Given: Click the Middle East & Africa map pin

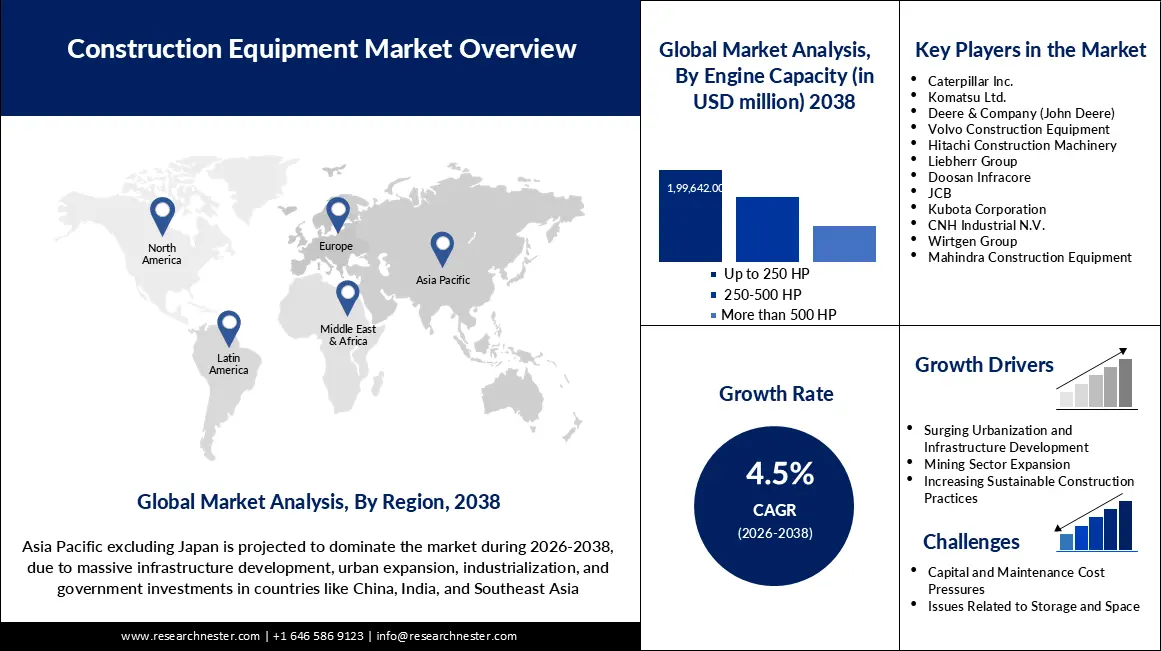Looking at the screenshot, I should pos(347,298).
